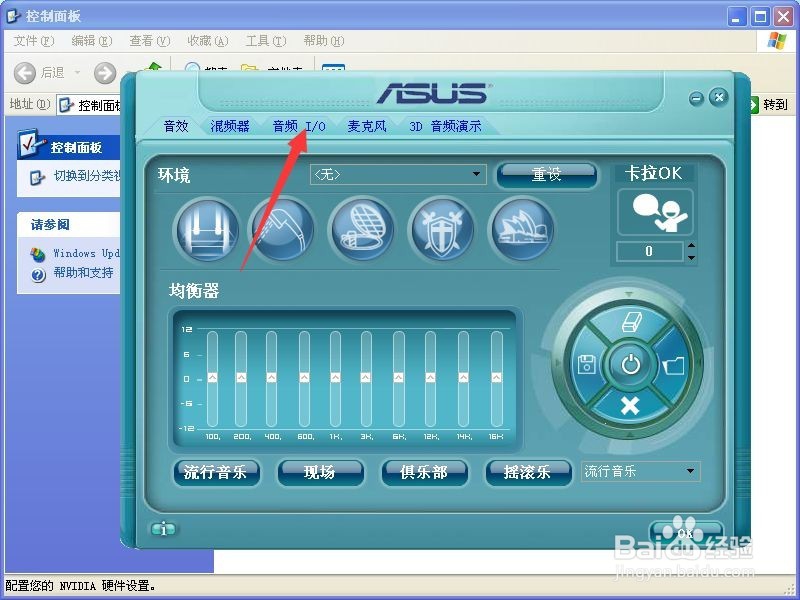Click the 重设 reset button

(x=546, y=175)
